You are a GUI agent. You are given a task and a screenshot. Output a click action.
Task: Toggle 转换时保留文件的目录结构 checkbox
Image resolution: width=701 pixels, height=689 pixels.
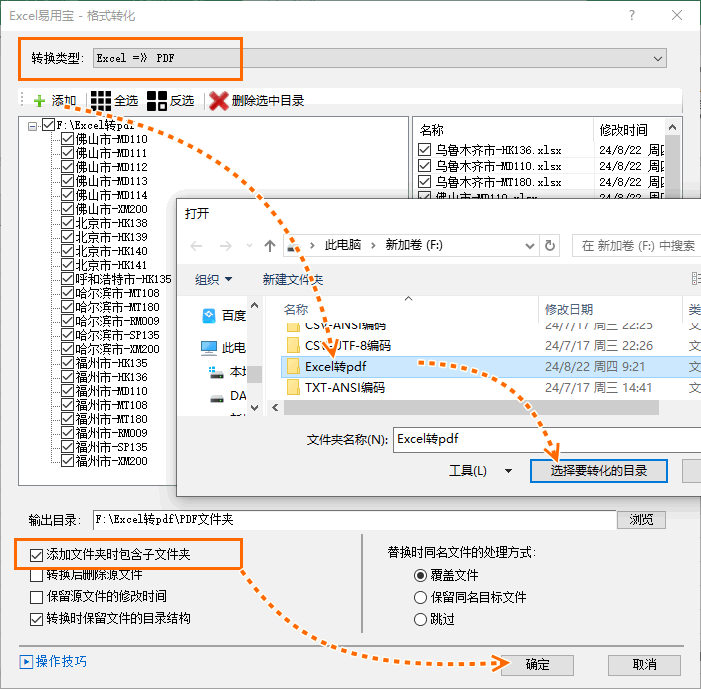(x=36, y=619)
